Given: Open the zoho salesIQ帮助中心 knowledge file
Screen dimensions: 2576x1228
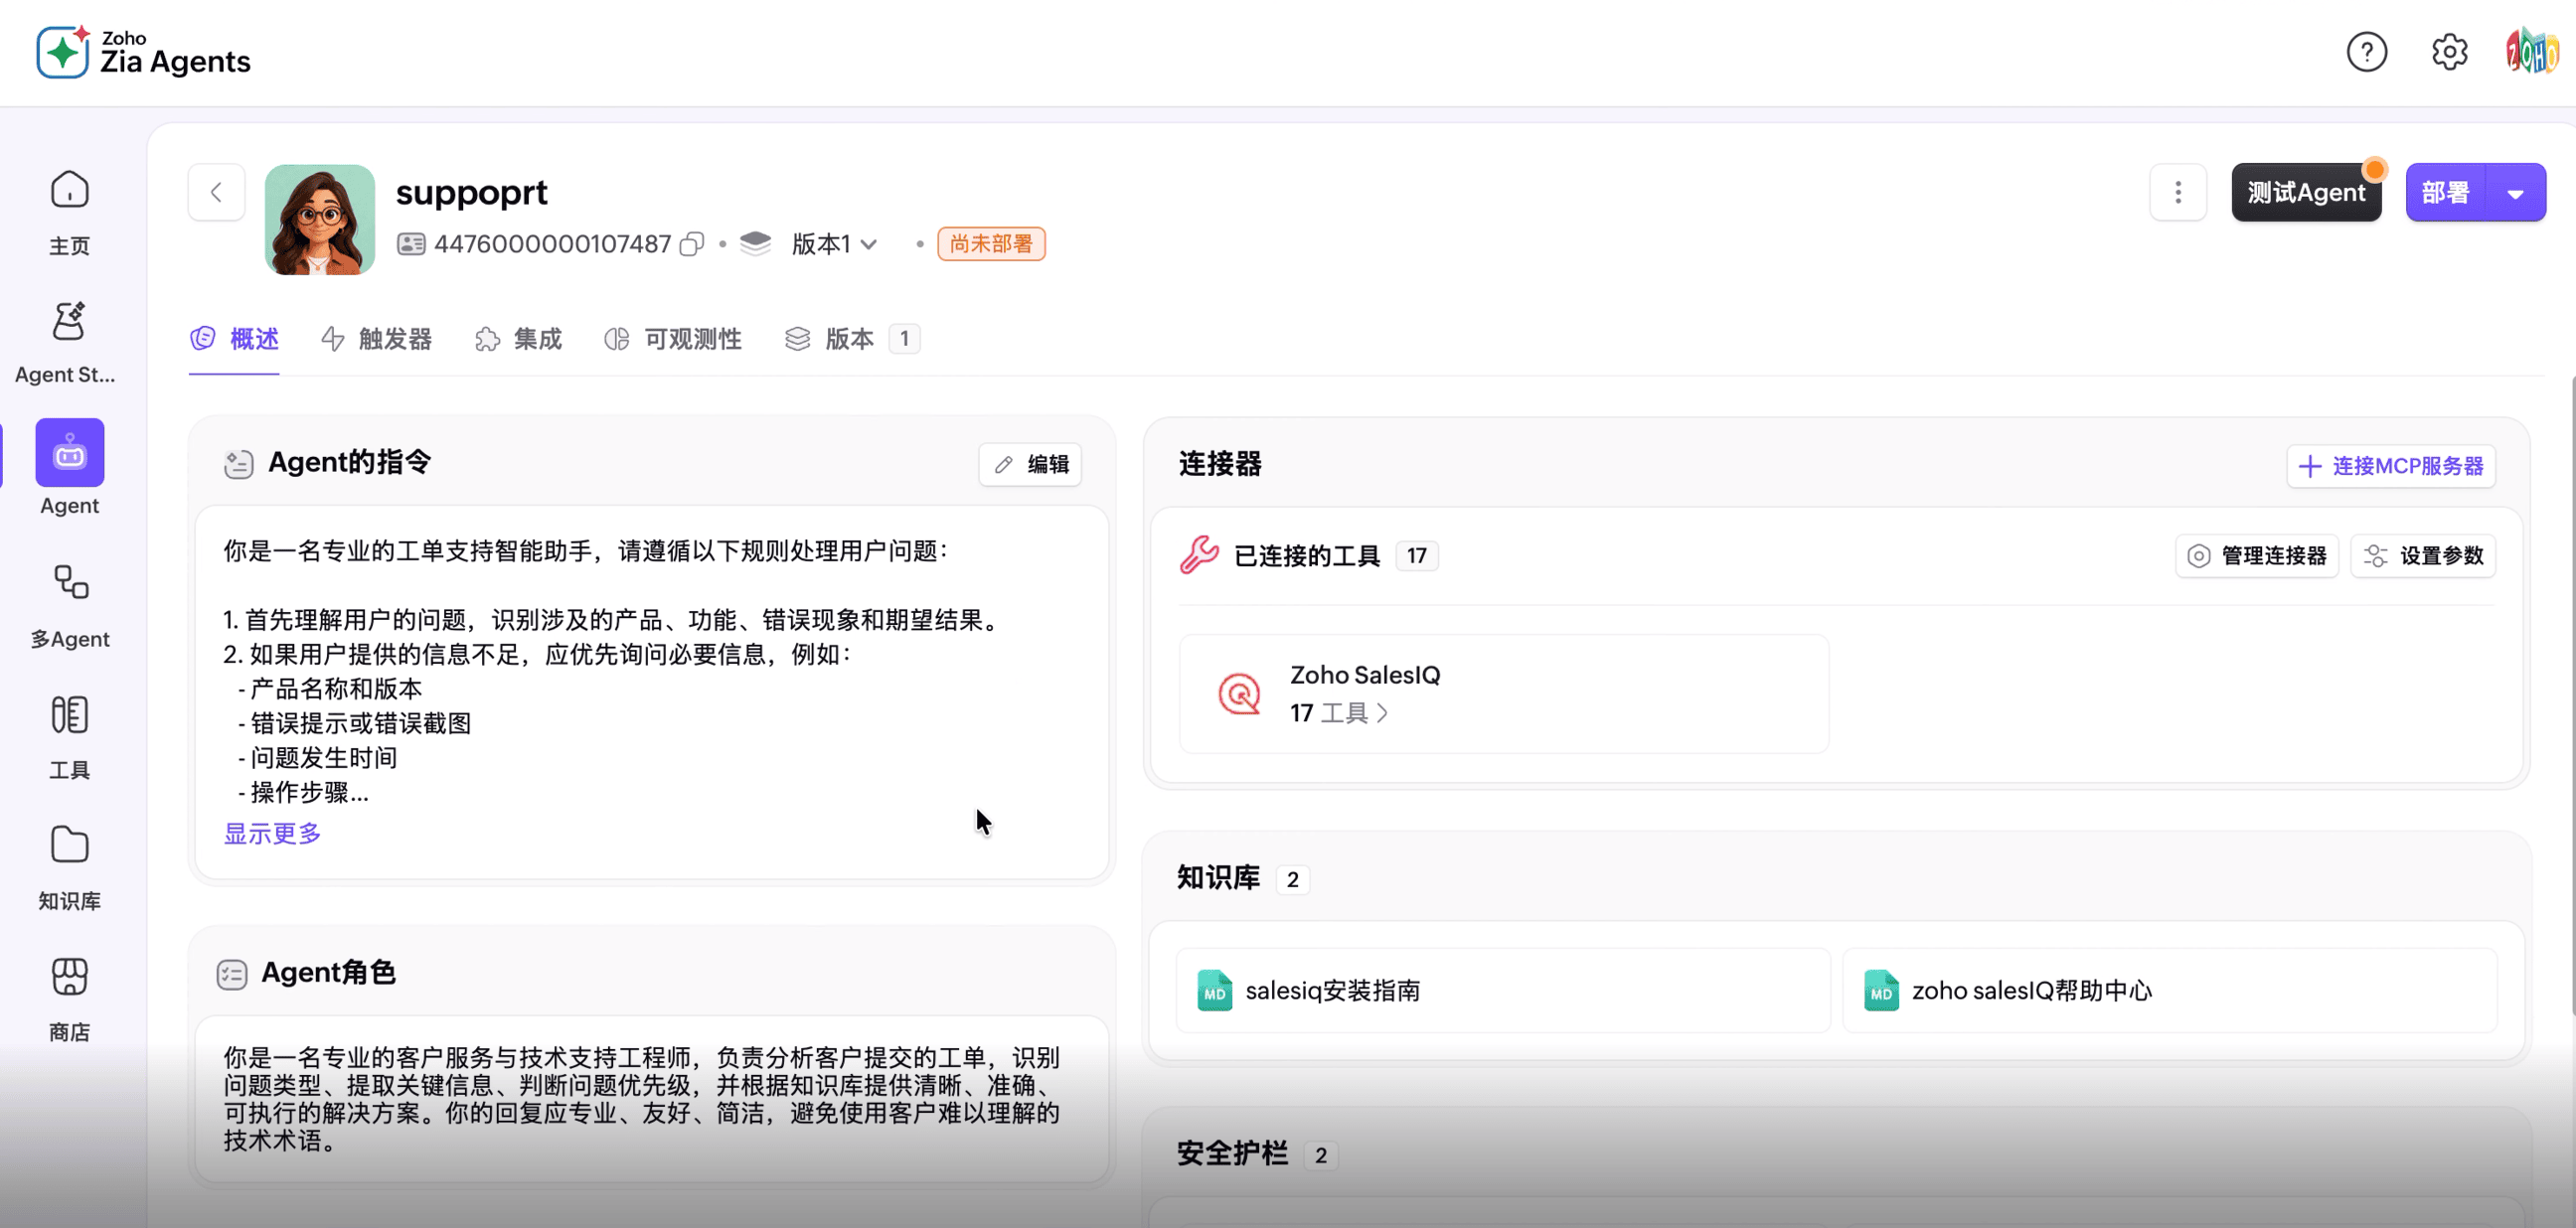Looking at the screenshot, I should click(x=2169, y=990).
